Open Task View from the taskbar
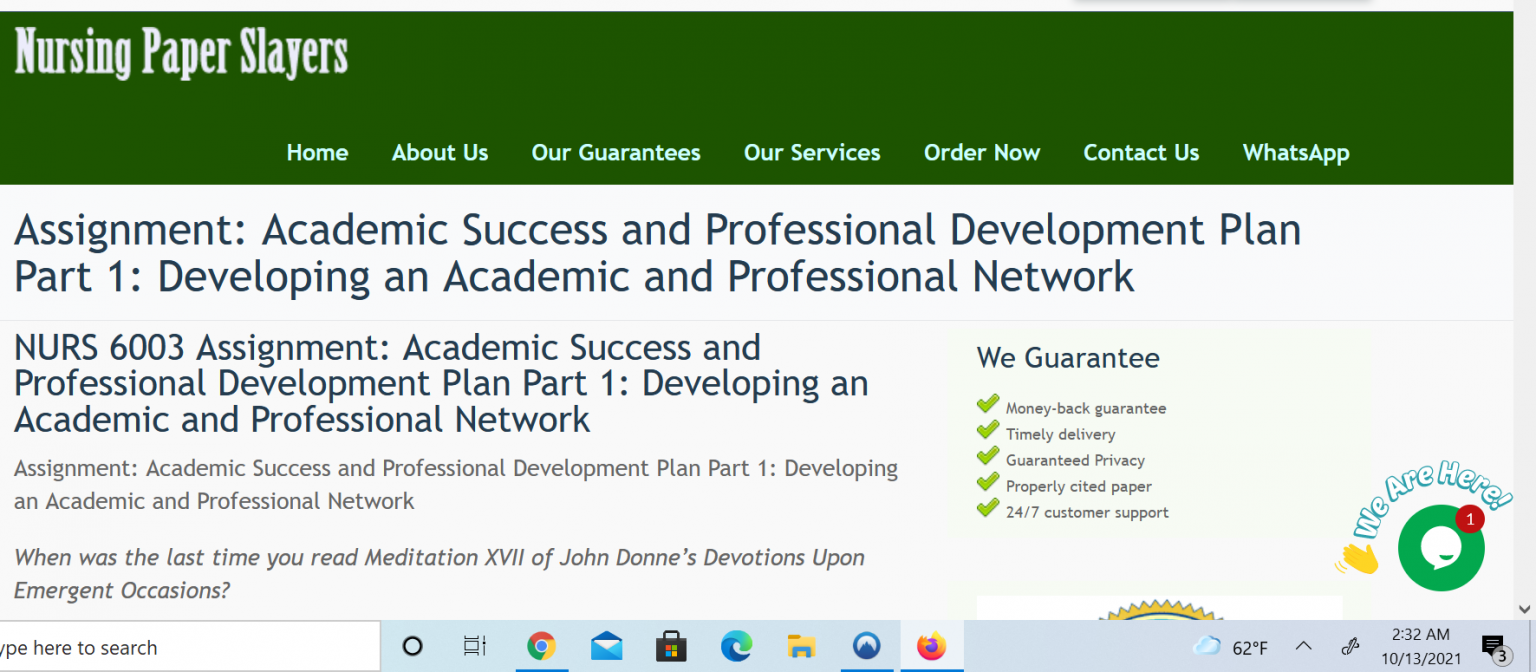1536x672 pixels. click(x=473, y=646)
